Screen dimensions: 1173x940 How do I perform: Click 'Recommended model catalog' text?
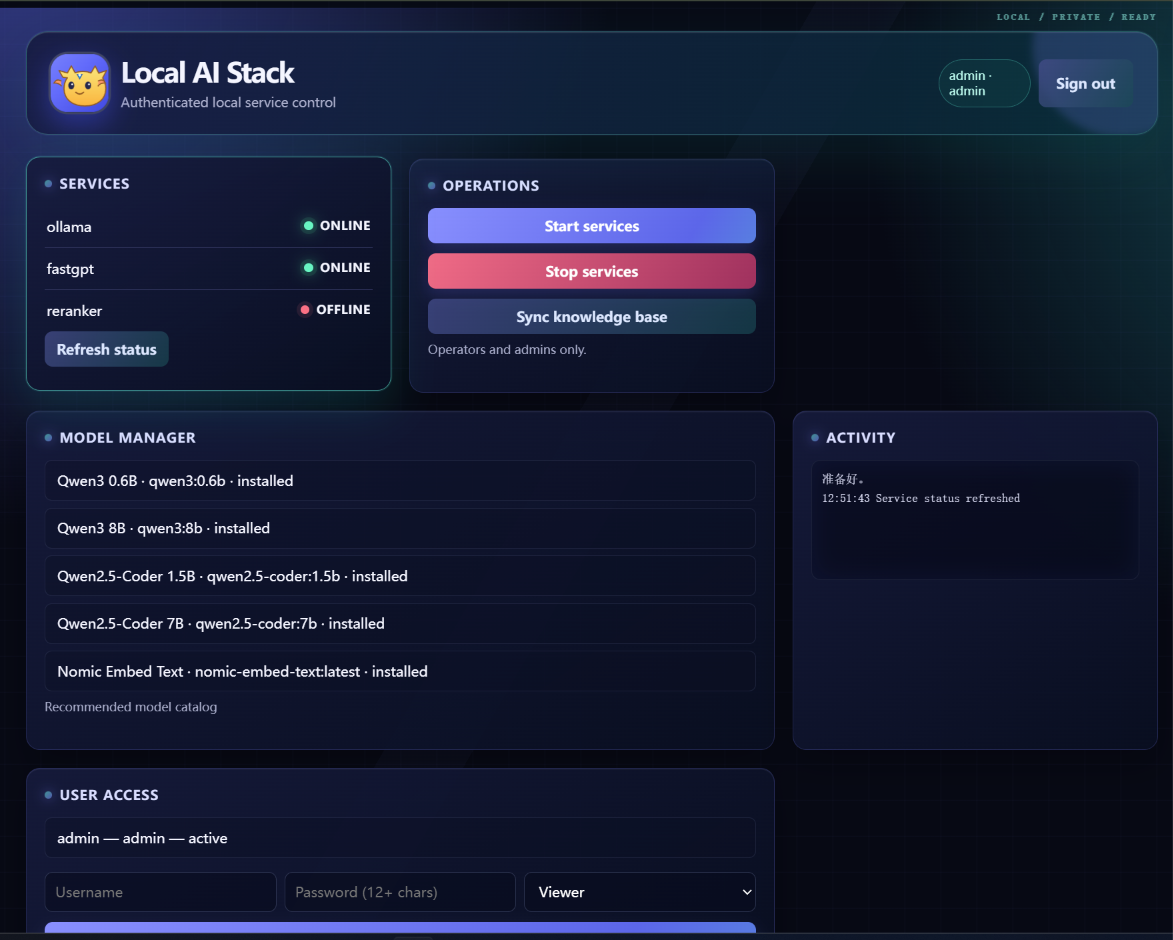(x=130, y=707)
